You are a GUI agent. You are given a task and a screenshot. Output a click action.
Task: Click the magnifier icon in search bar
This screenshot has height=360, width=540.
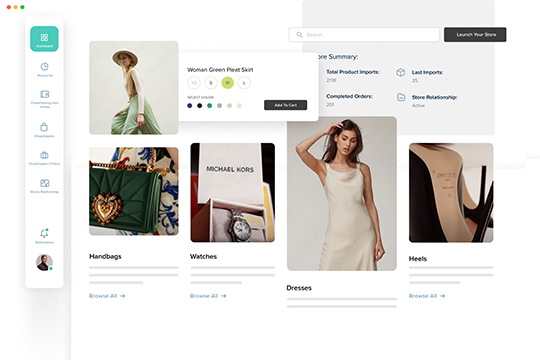coord(299,34)
